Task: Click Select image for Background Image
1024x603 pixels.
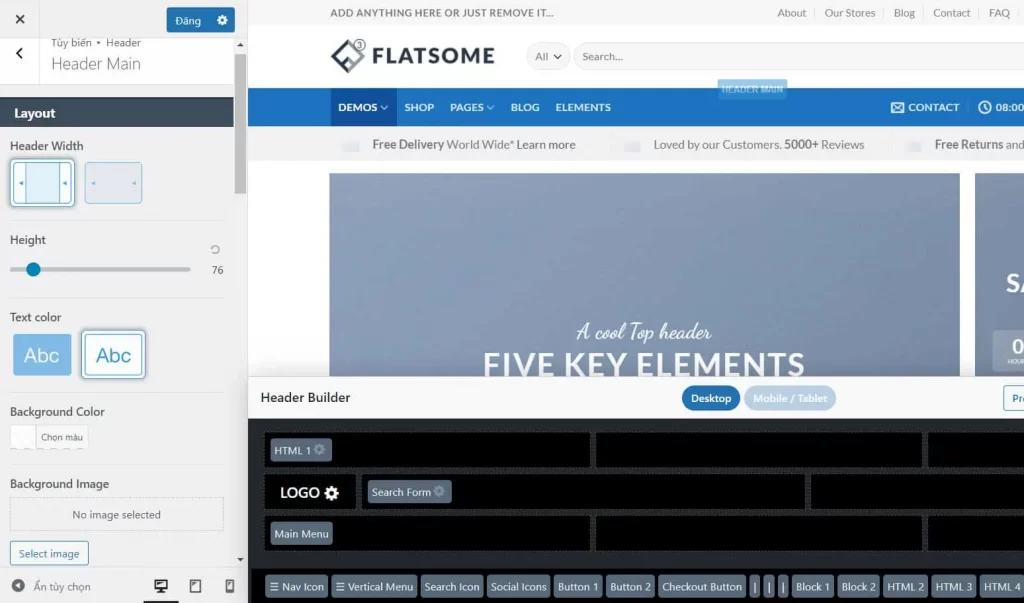Action: click(49, 553)
